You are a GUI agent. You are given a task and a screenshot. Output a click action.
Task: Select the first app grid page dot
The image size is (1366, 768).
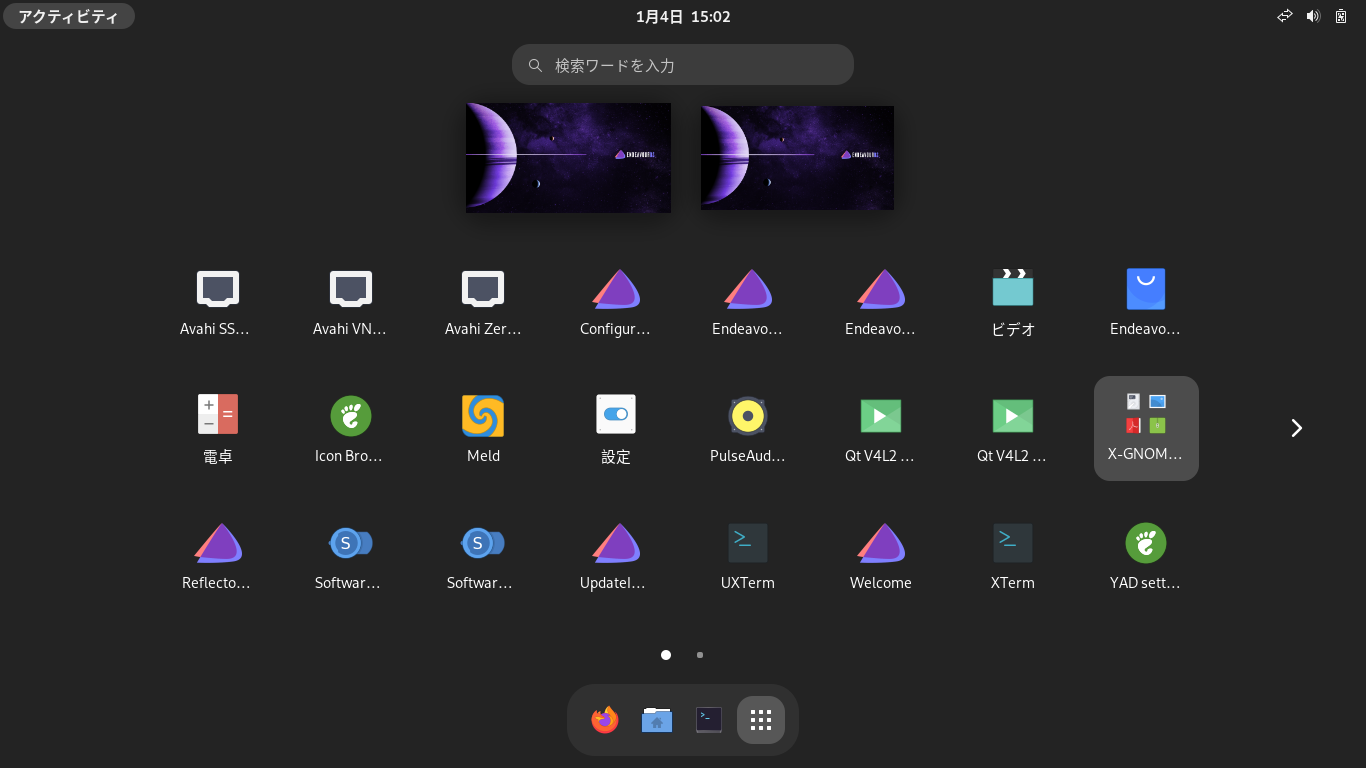coord(666,655)
